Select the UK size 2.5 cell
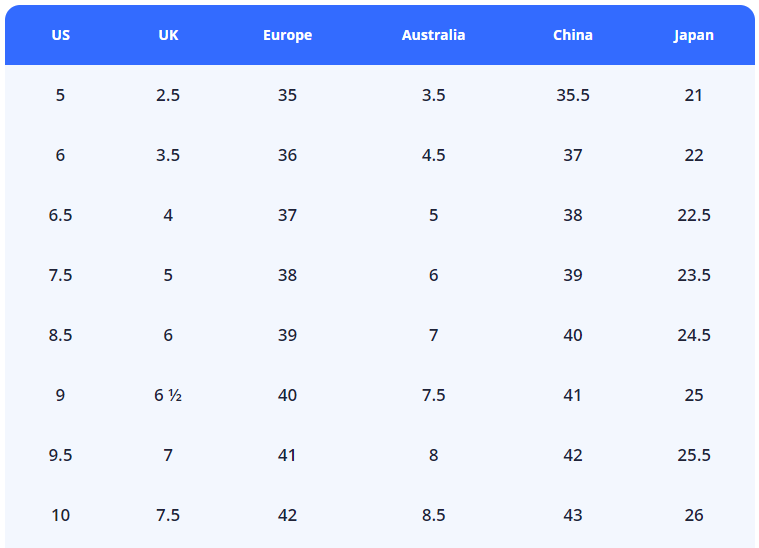 168,95
